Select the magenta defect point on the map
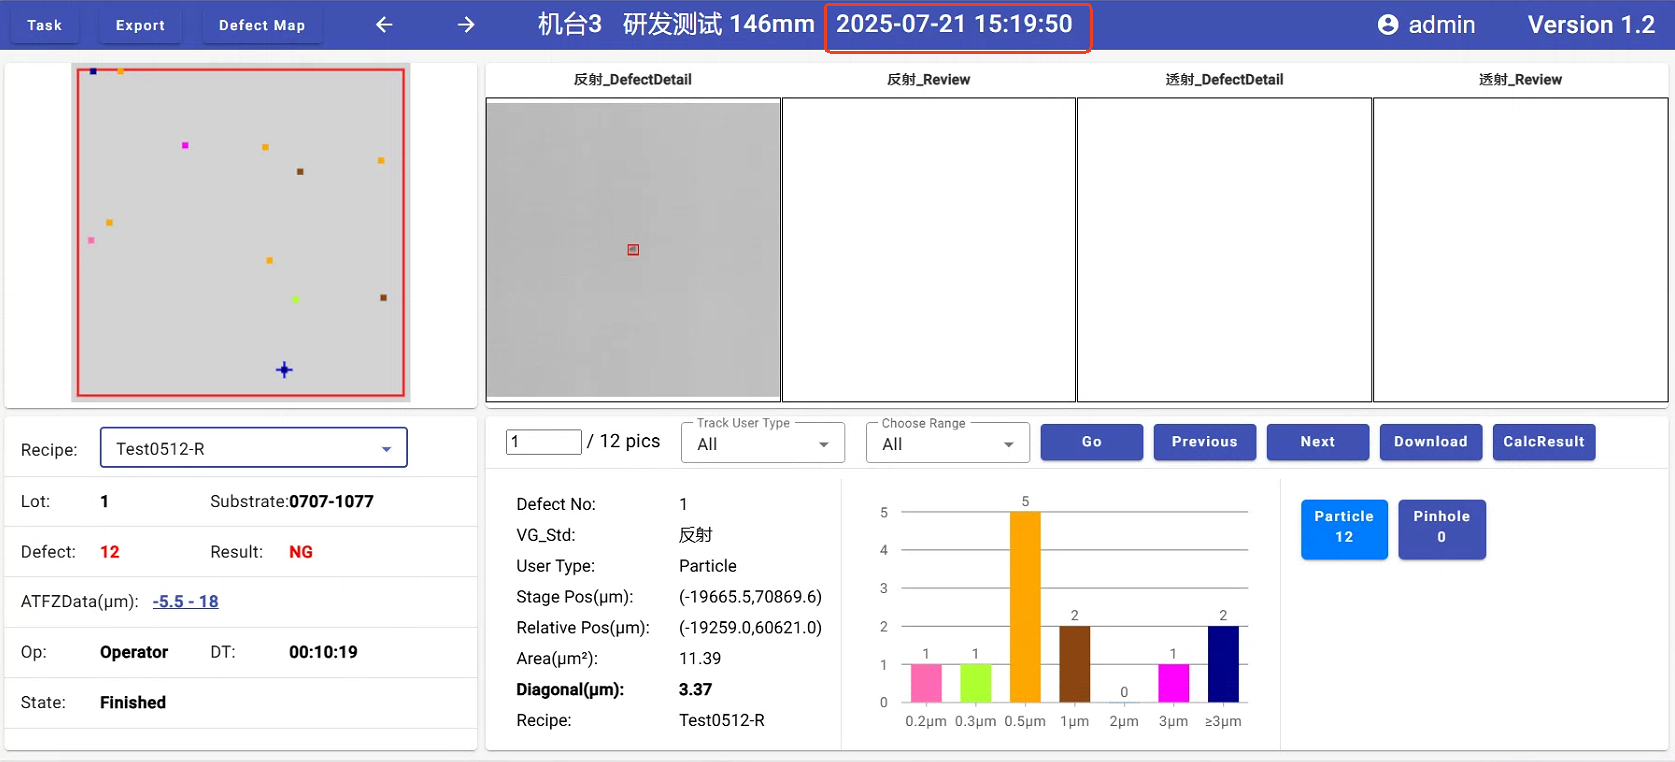 [185, 146]
